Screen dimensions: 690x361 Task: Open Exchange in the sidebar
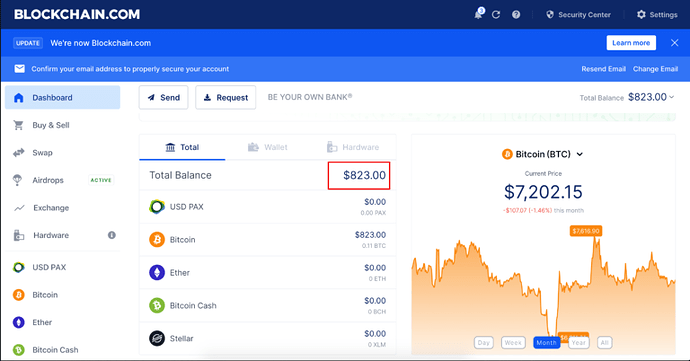coord(62,208)
